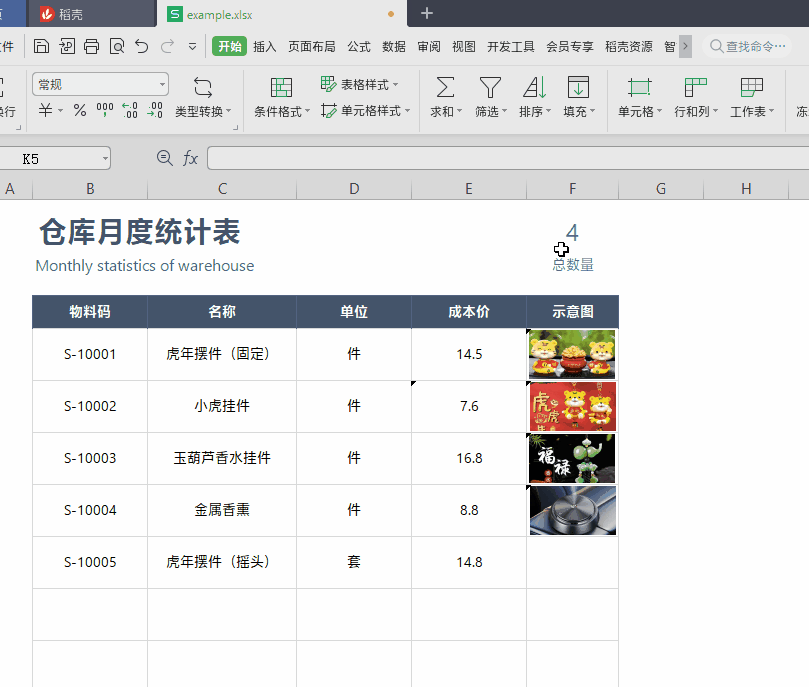Click cell containing 小虎挂件
The height and width of the screenshot is (687, 809).
click(x=222, y=406)
